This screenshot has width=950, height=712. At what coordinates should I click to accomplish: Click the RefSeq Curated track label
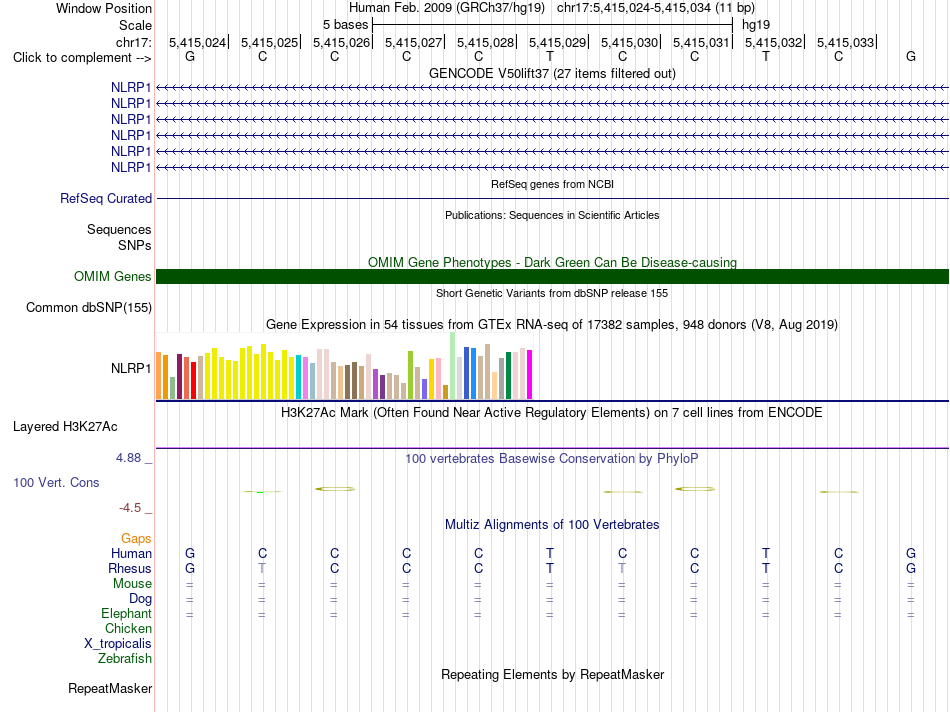click(106, 199)
